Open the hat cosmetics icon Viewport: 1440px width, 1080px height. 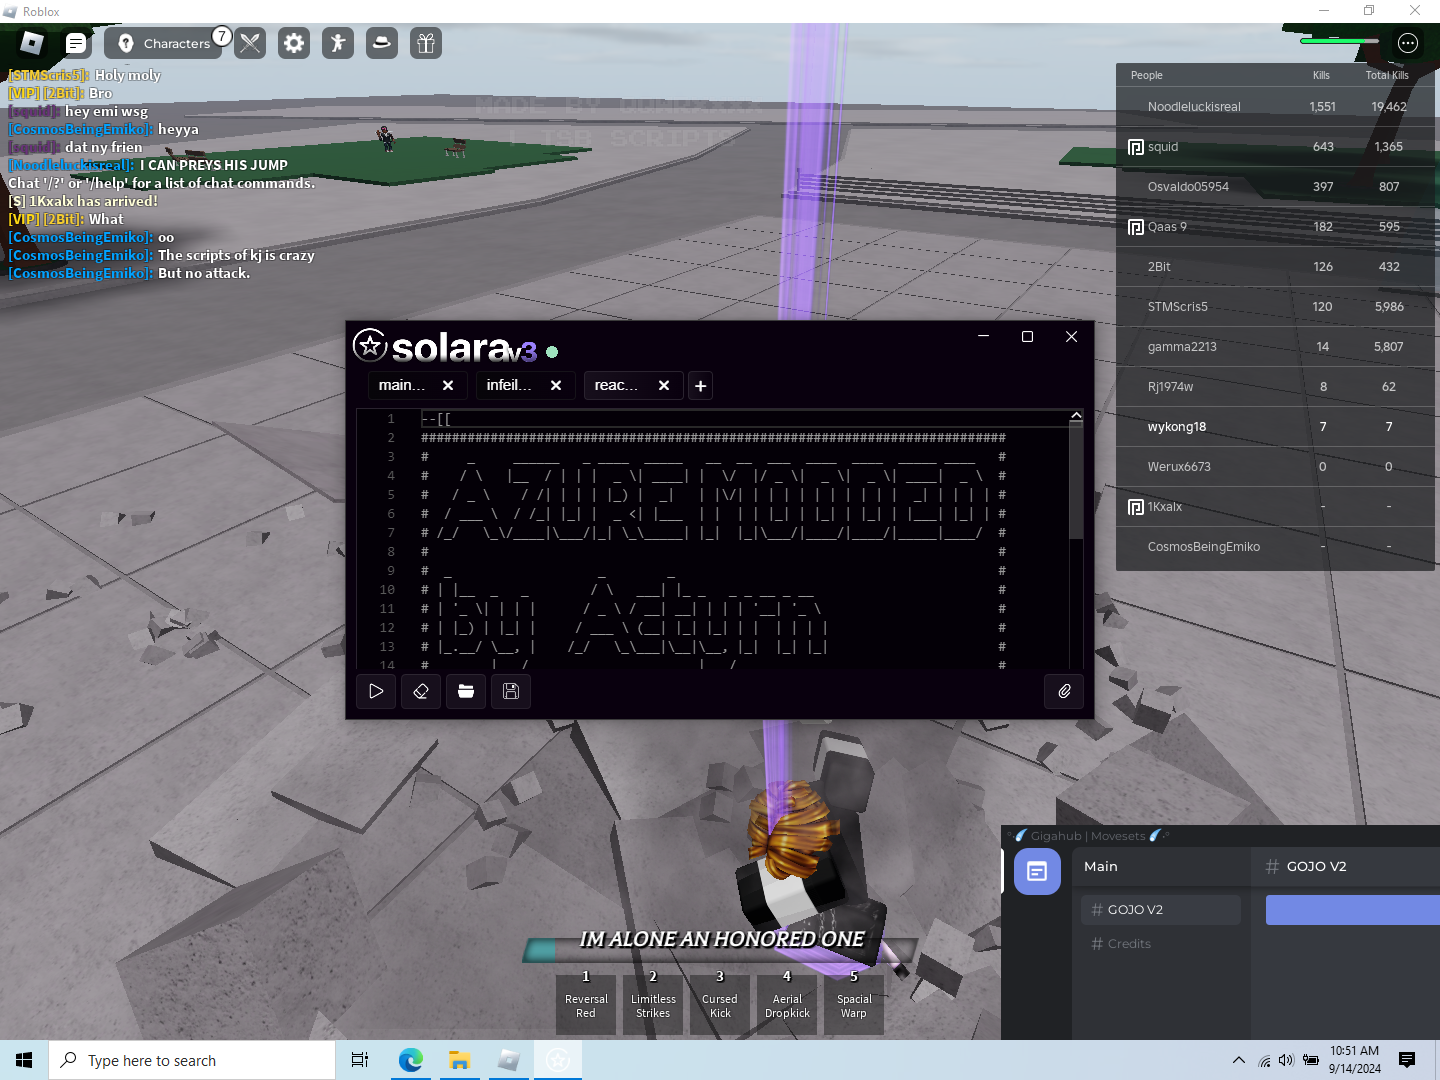[x=382, y=43]
